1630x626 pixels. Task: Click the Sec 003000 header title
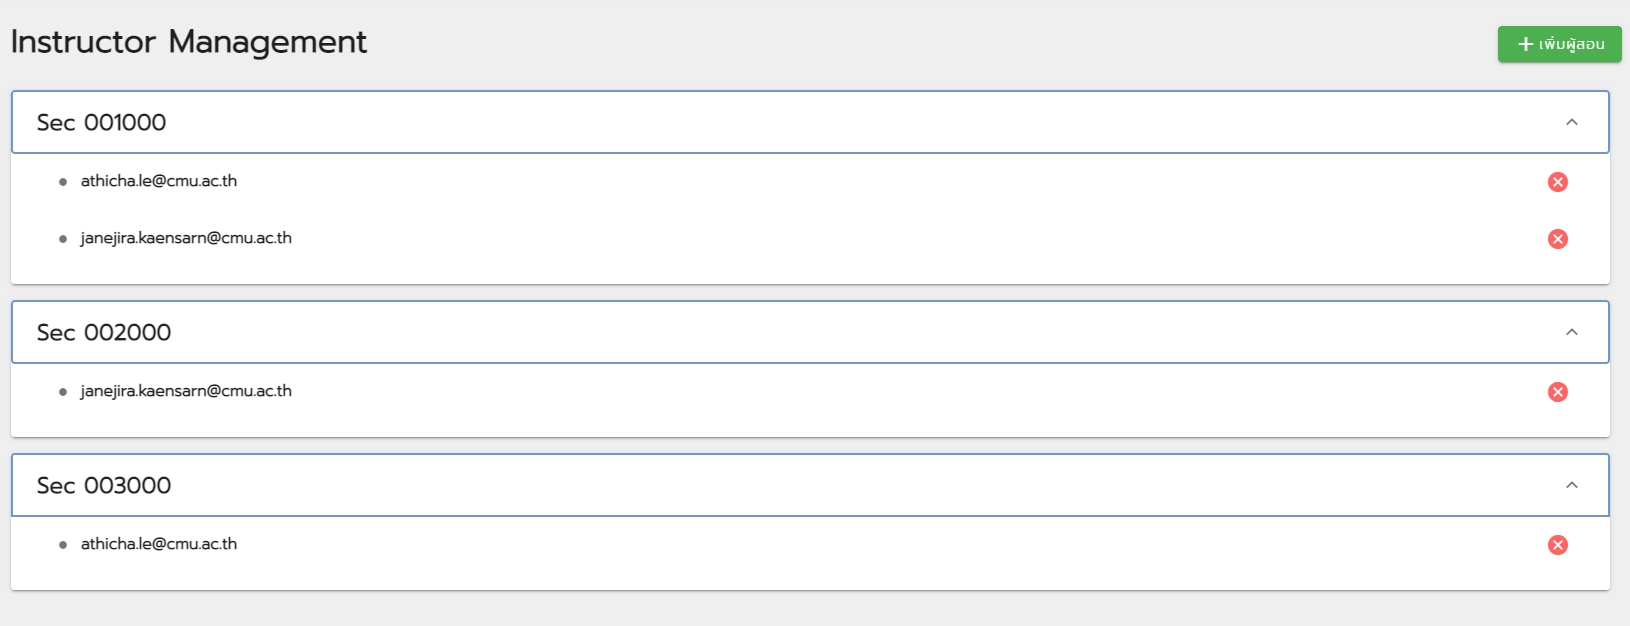(x=104, y=486)
